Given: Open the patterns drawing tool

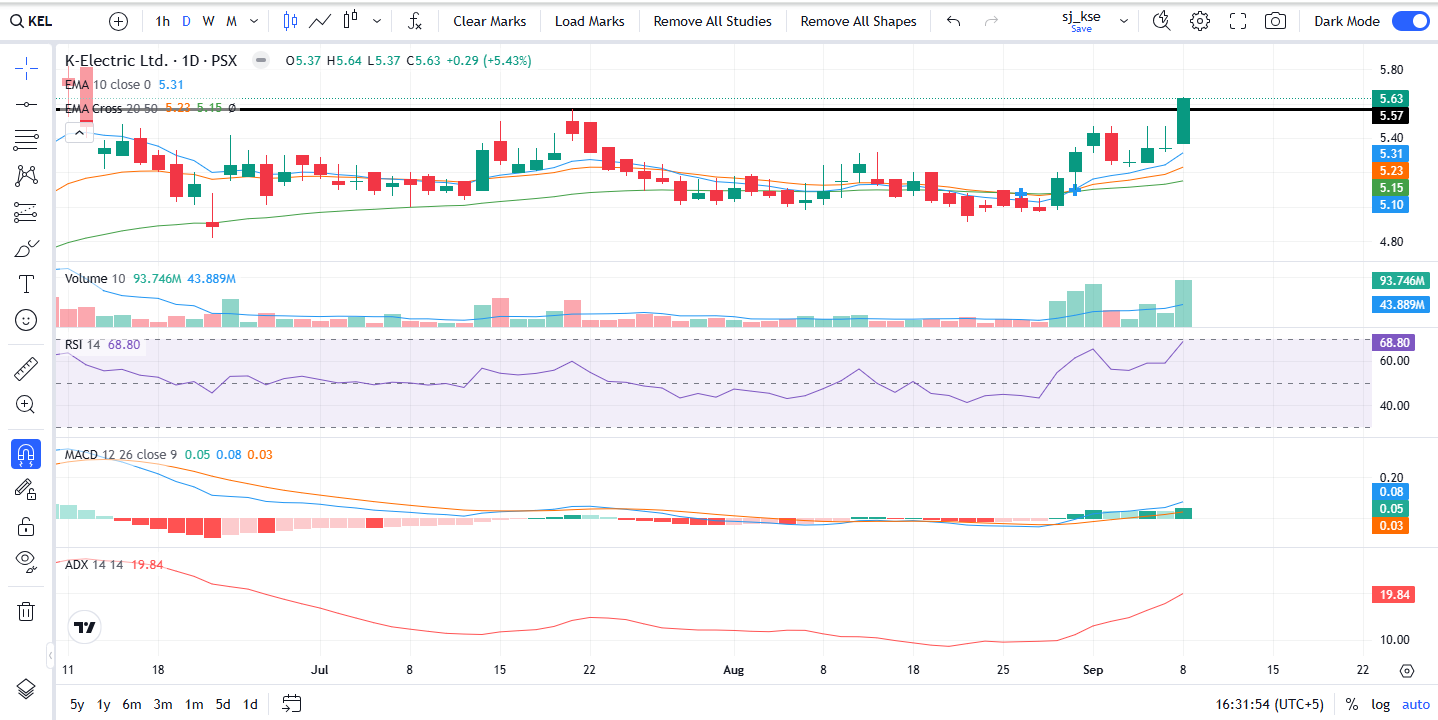Looking at the screenshot, I should pyautogui.click(x=26, y=176).
